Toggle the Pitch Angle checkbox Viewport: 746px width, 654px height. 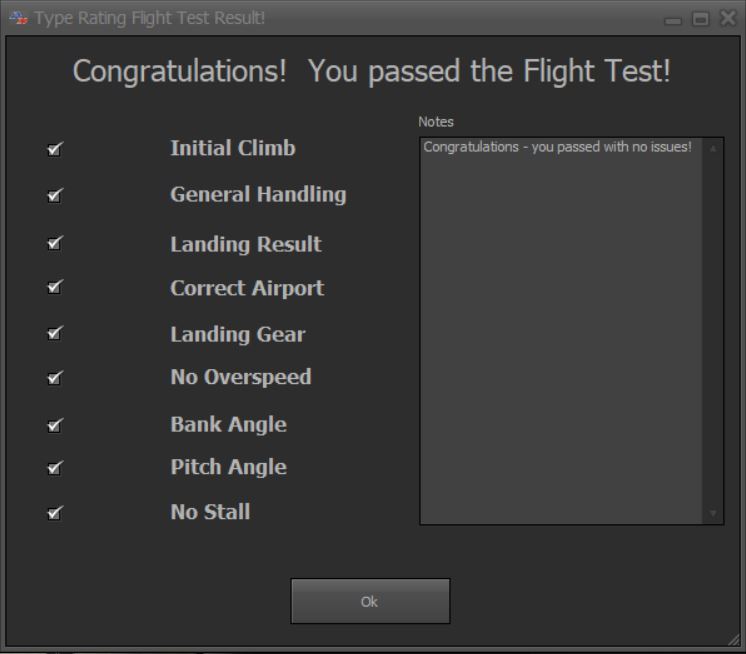tap(54, 468)
